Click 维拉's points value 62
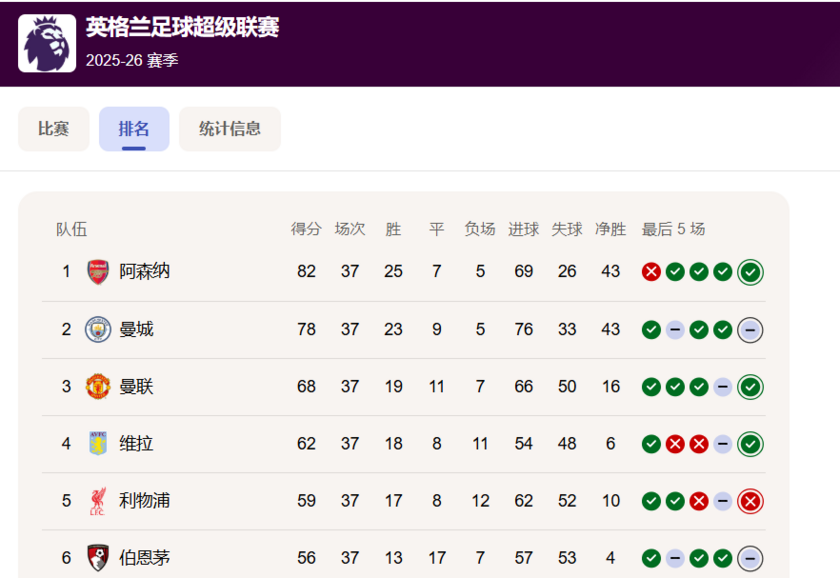The image size is (840, 578). coord(306,444)
